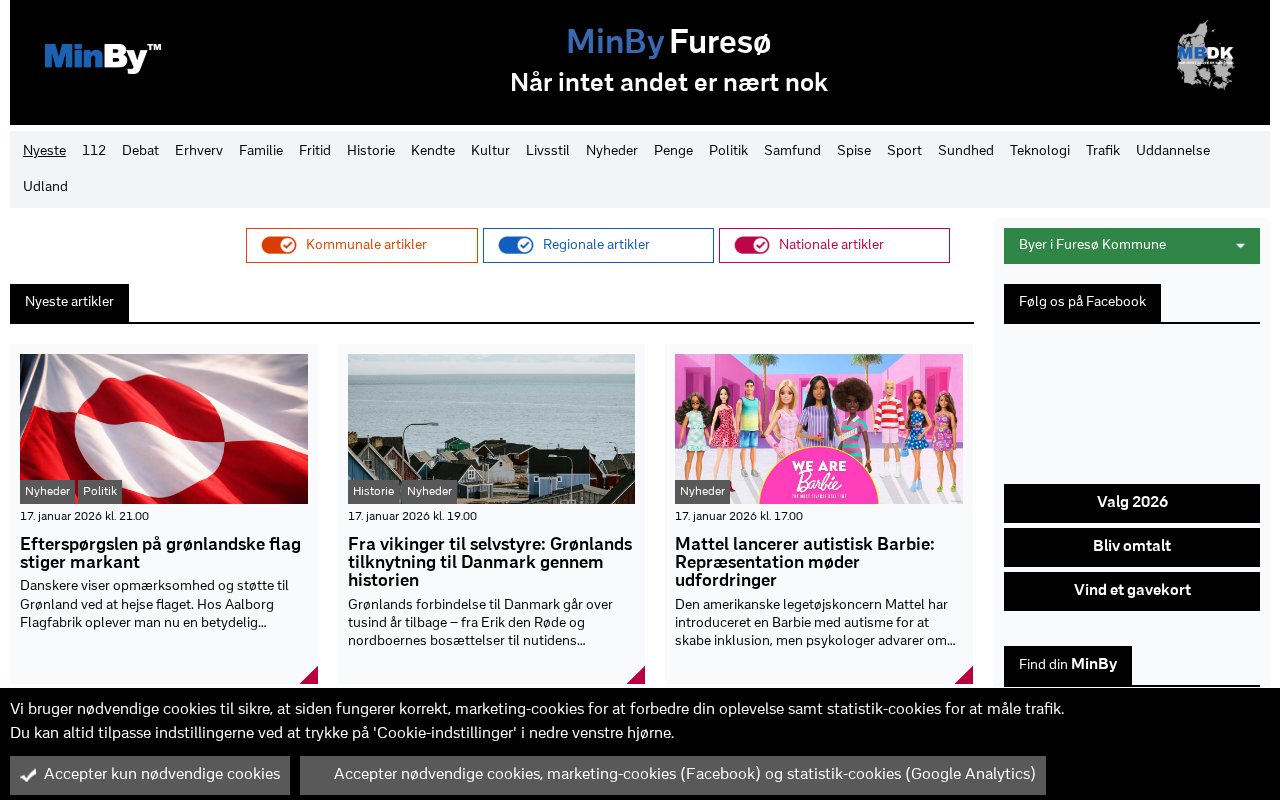Screen dimensions: 1280x800
Task: Open the Politik section in the menu bar
Action: [x=728, y=151]
